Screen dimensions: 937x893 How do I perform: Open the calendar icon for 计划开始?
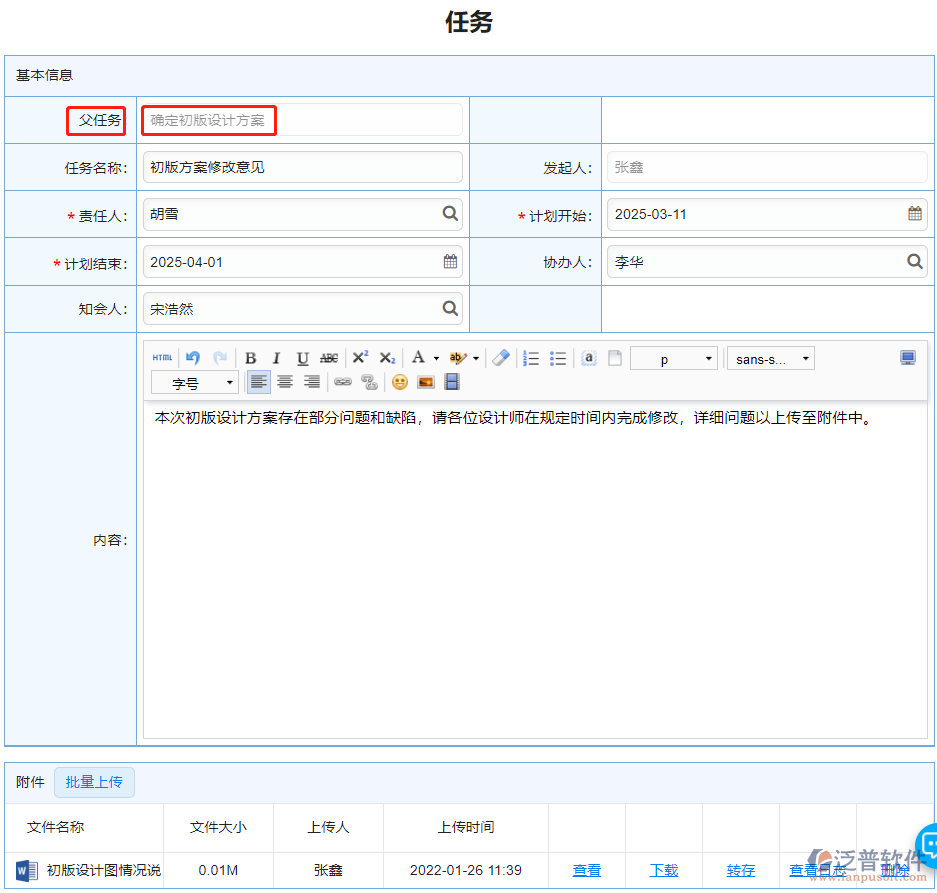[913, 214]
